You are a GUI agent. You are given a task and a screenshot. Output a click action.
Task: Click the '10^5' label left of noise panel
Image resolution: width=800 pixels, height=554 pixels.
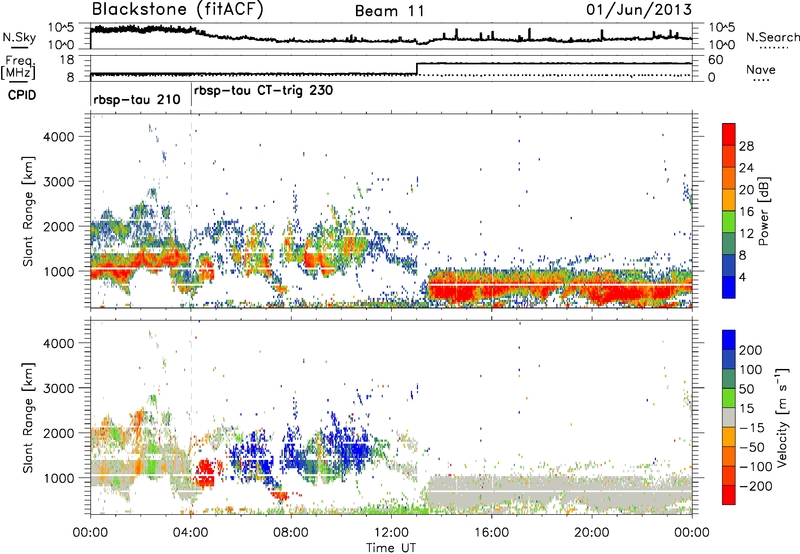(x=61, y=28)
